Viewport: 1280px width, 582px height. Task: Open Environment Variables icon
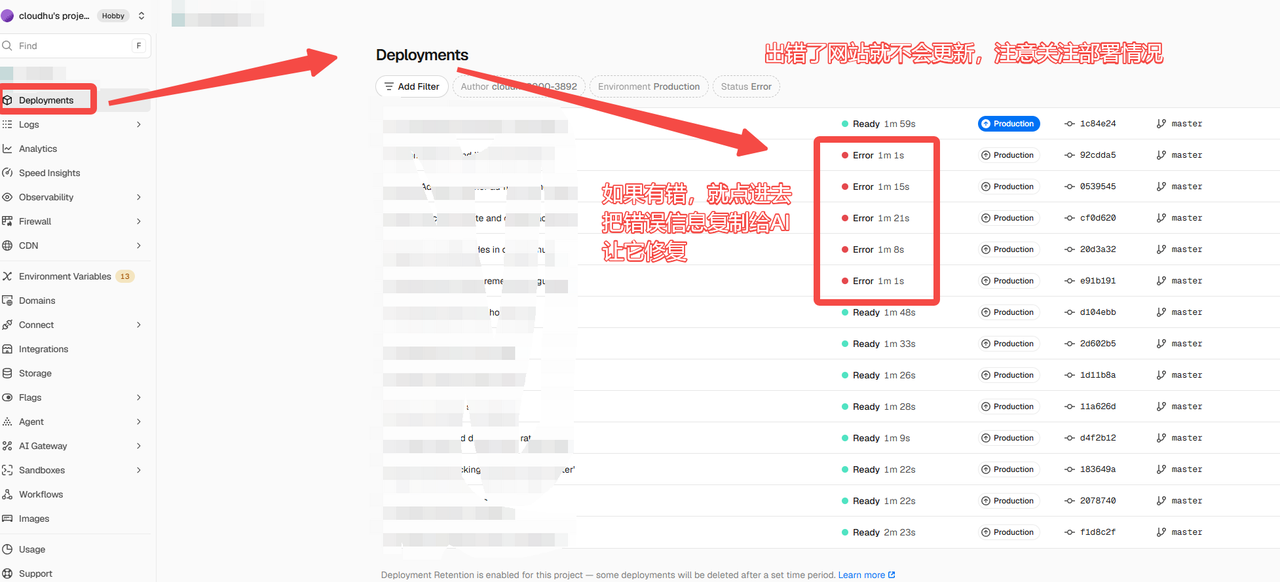(x=7, y=276)
